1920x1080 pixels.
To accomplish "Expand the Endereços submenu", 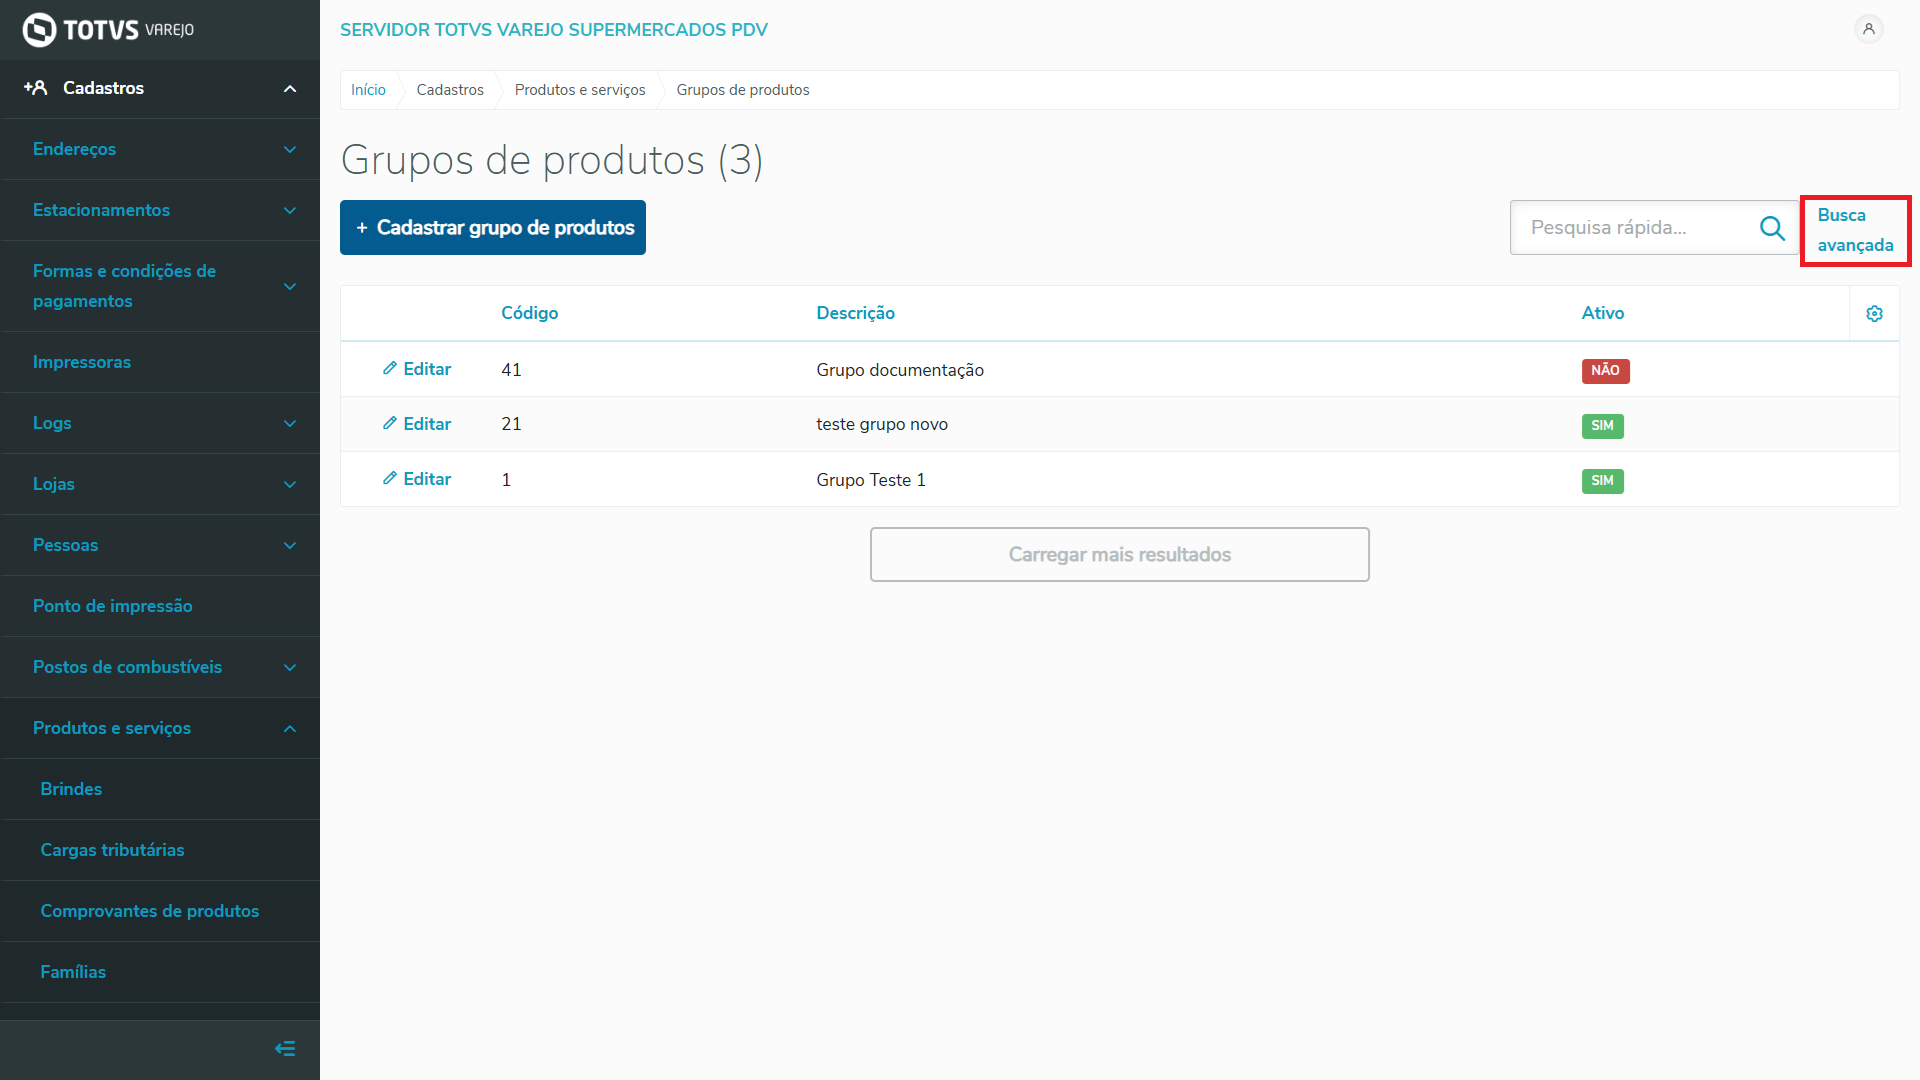I will tap(290, 150).
